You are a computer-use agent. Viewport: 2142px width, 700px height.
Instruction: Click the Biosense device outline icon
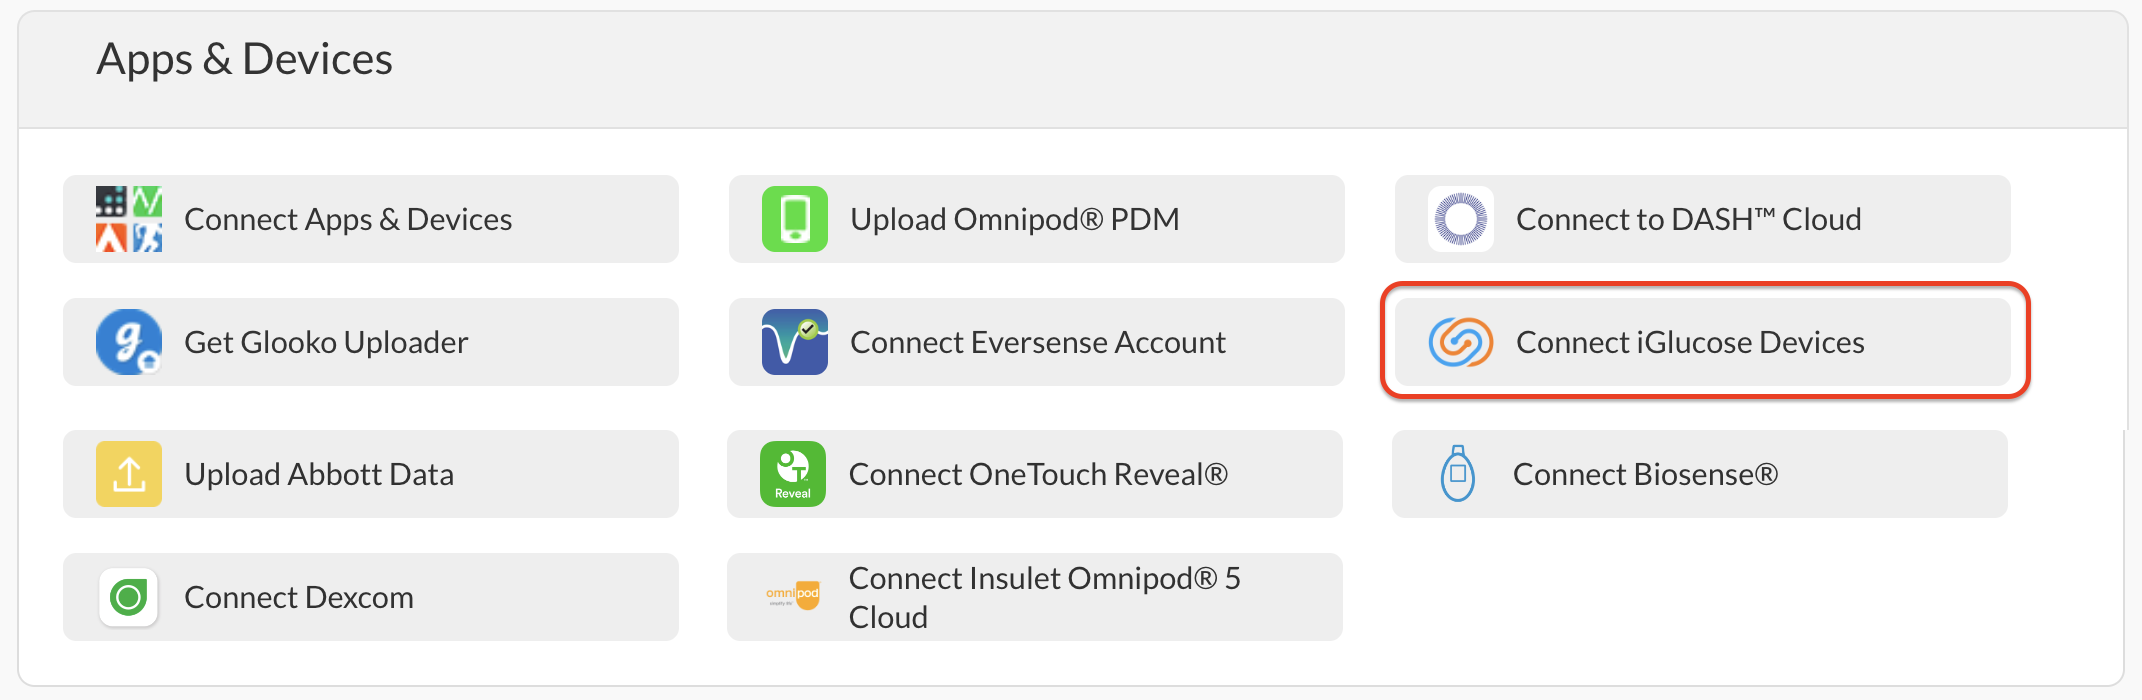coord(1458,474)
